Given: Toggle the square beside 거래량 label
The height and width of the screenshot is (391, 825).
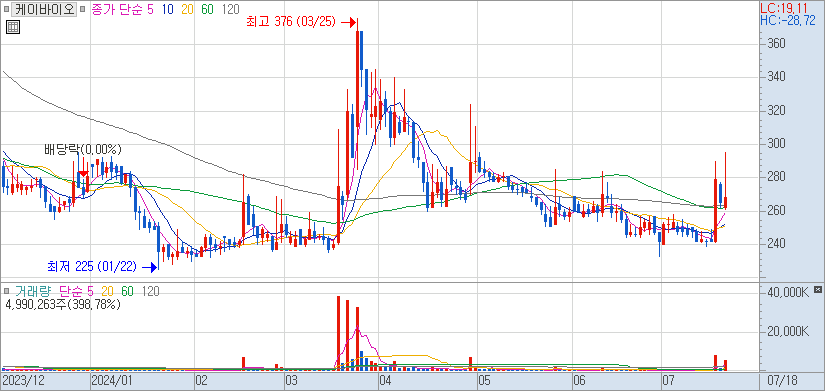Looking at the screenshot, I should (x=7, y=291).
